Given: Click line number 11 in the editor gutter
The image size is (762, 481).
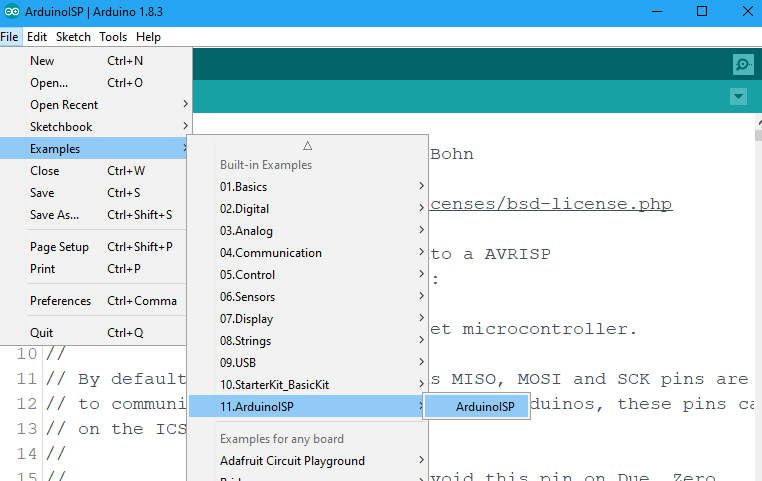Looking at the screenshot, I should pyautogui.click(x=27, y=379).
